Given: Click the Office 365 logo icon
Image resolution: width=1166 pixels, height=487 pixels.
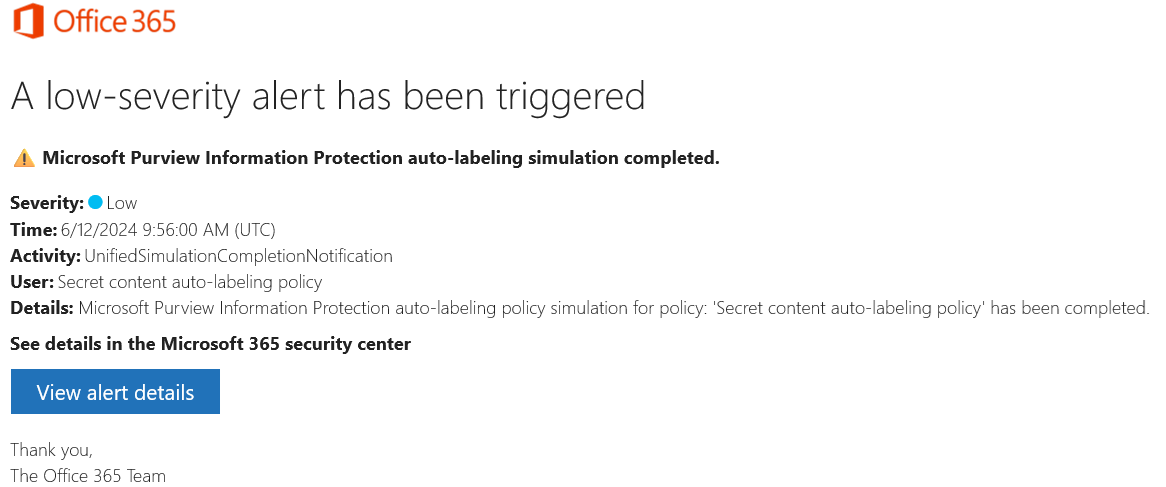Looking at the screenshot, I should pos(27,21).
